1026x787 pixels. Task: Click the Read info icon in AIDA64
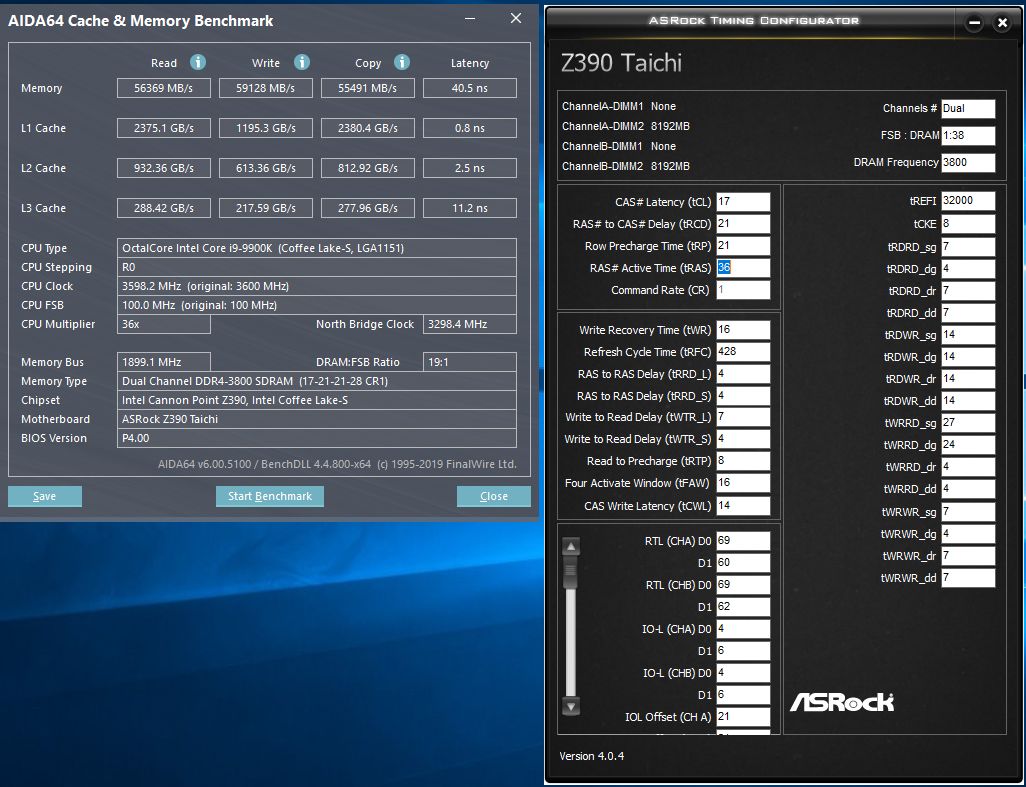pos(198,62)
